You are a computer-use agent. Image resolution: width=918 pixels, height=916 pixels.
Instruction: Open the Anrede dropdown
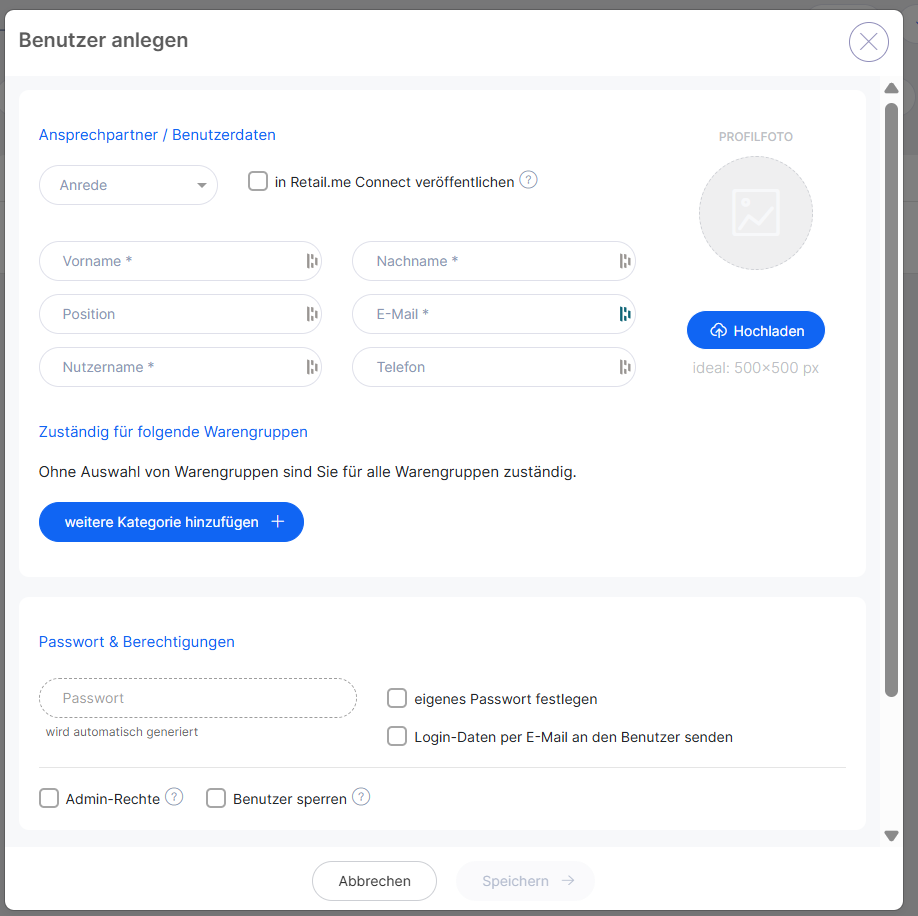coord(128,185)
